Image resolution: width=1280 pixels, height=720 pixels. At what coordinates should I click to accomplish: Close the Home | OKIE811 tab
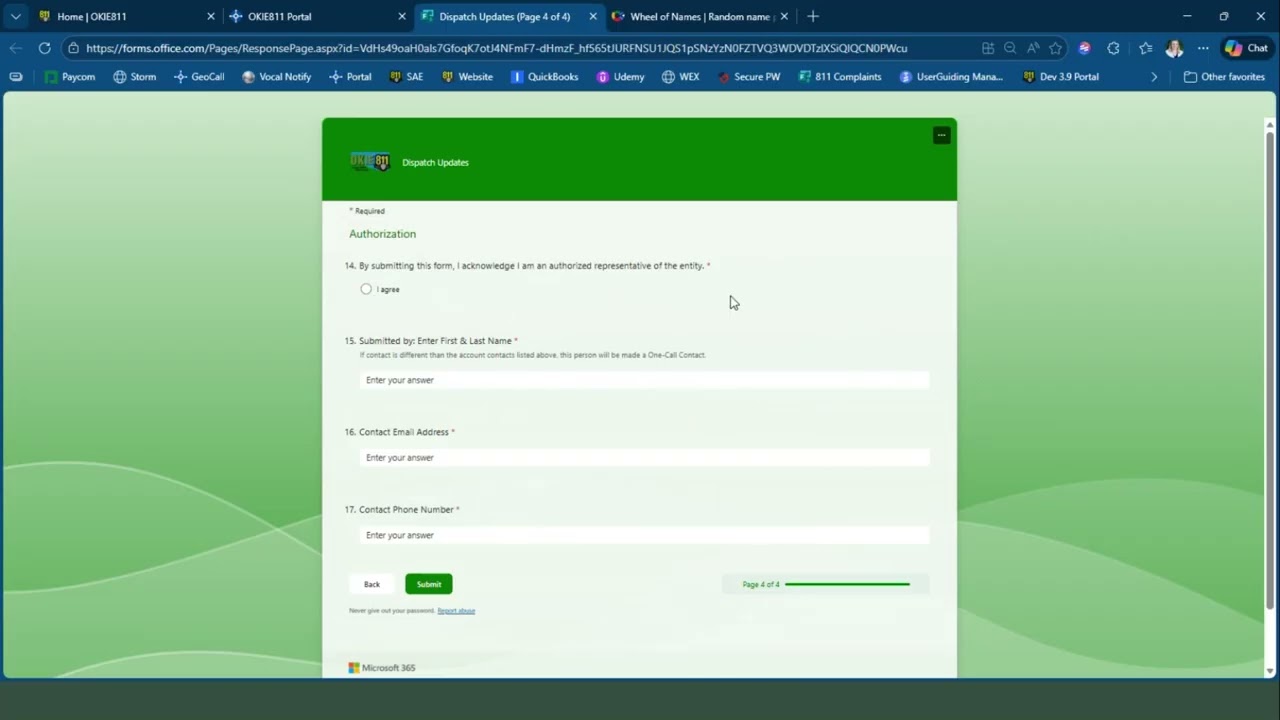click(211, 17)
